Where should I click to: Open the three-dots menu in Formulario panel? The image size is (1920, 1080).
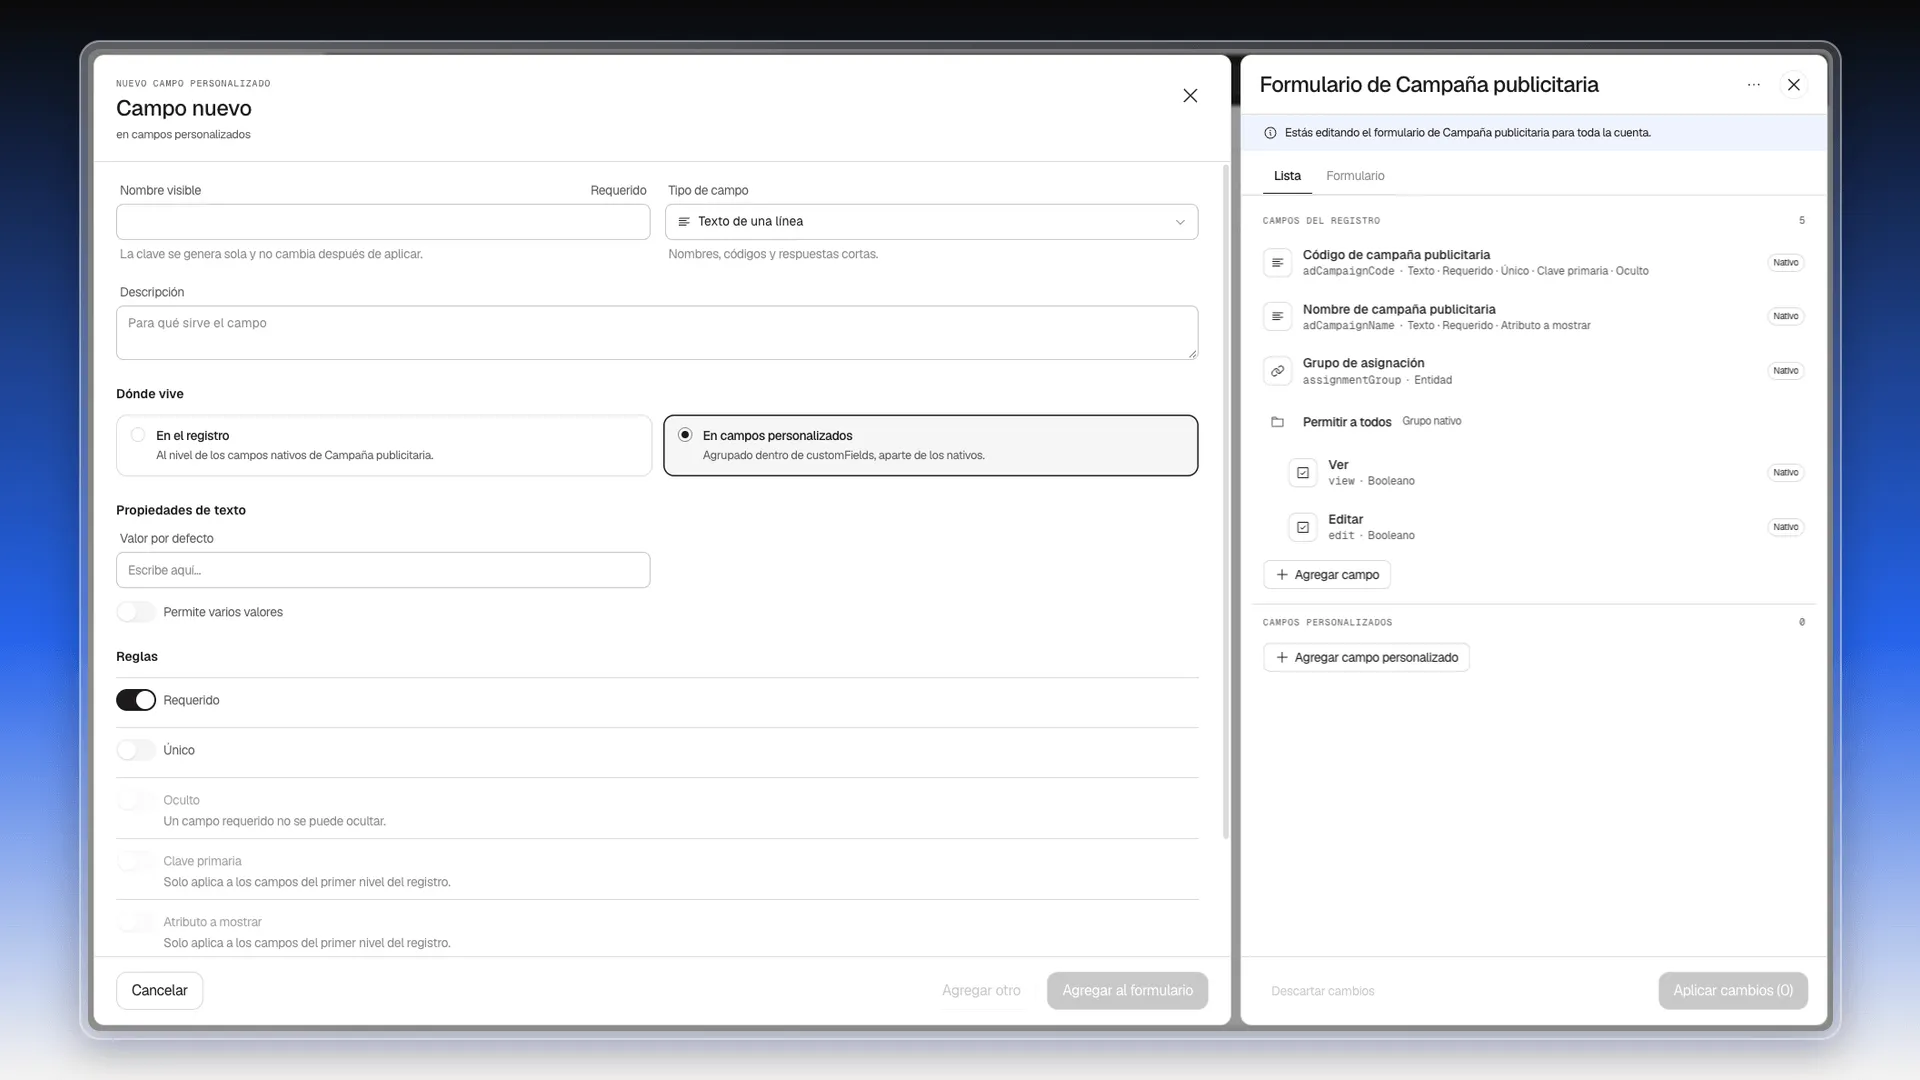pos(1754,85)
